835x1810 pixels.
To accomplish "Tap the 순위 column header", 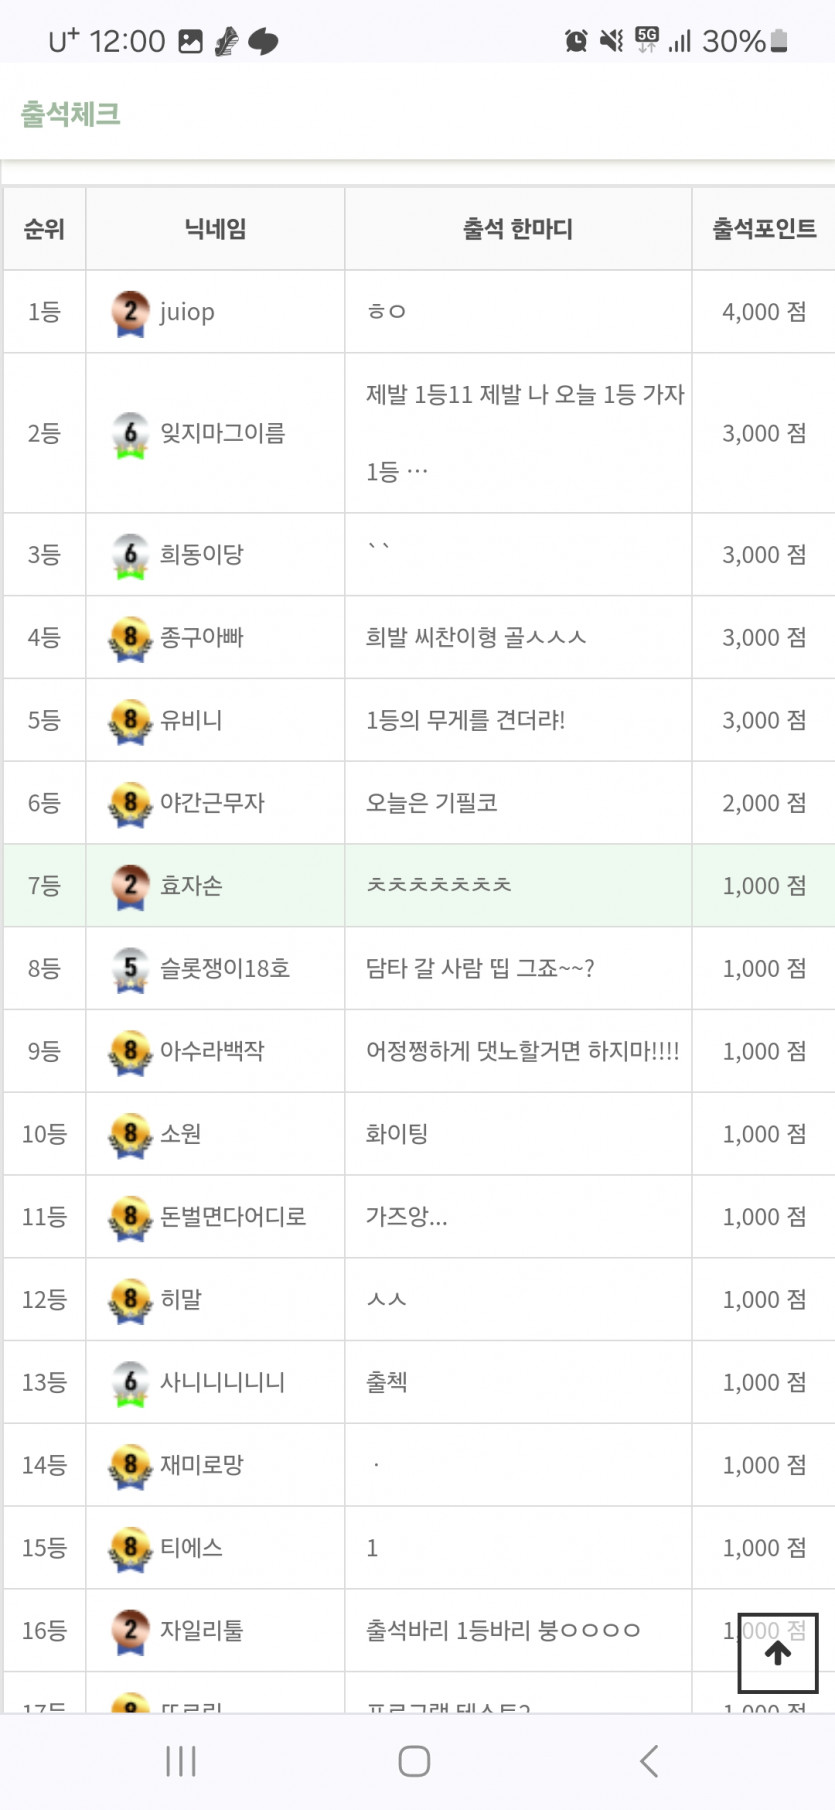I will tap(44, 229).
